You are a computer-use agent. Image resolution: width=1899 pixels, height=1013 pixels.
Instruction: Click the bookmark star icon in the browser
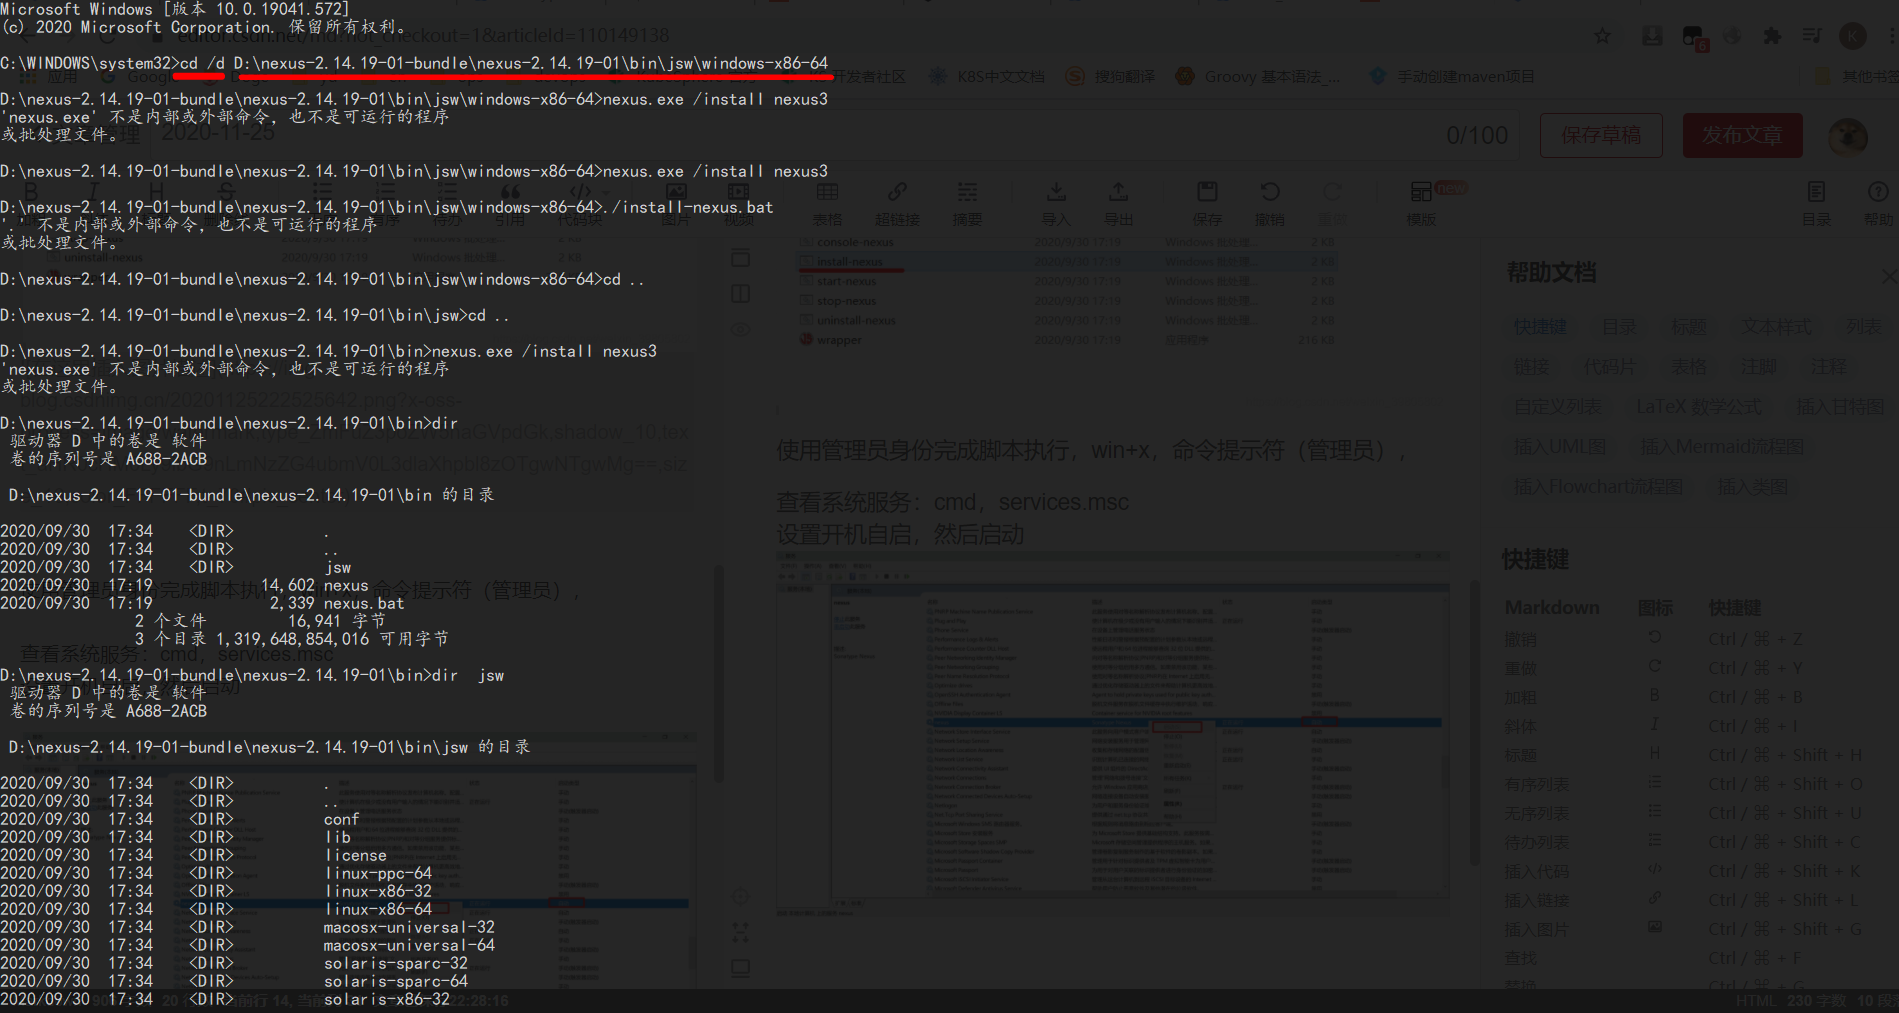tap(1602, 36)
